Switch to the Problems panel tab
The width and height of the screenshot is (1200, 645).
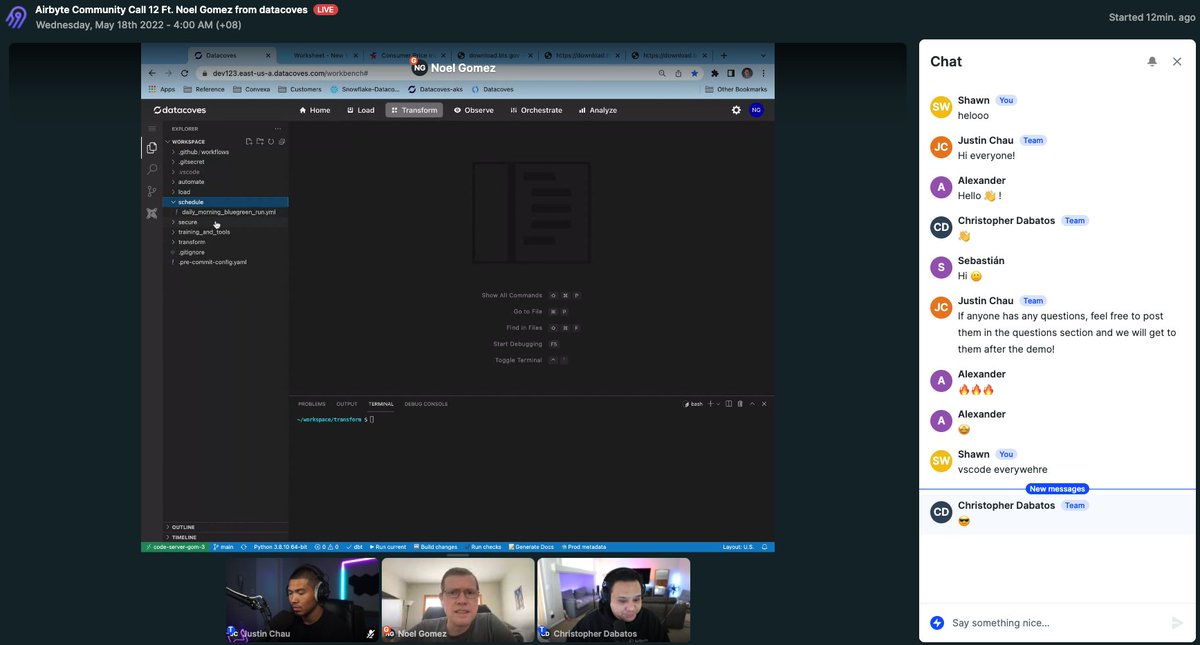(312, 404)
